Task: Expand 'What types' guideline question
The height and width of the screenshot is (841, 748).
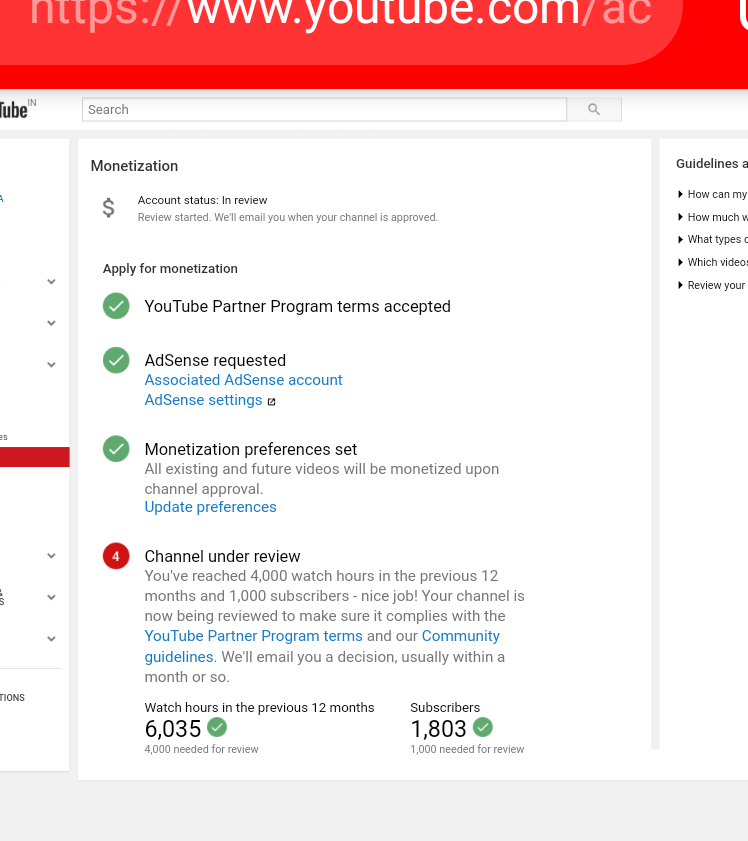Action: [x=713, y=239]
